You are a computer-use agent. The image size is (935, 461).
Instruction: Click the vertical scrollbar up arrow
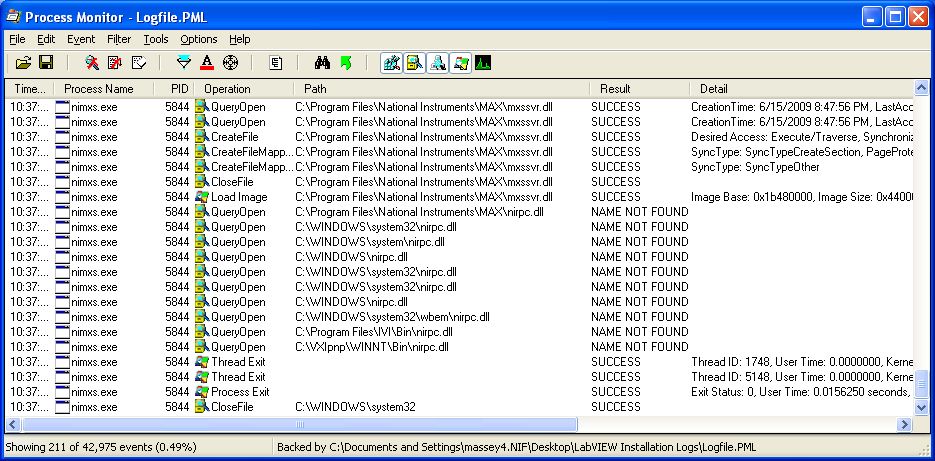pos(921,88)
